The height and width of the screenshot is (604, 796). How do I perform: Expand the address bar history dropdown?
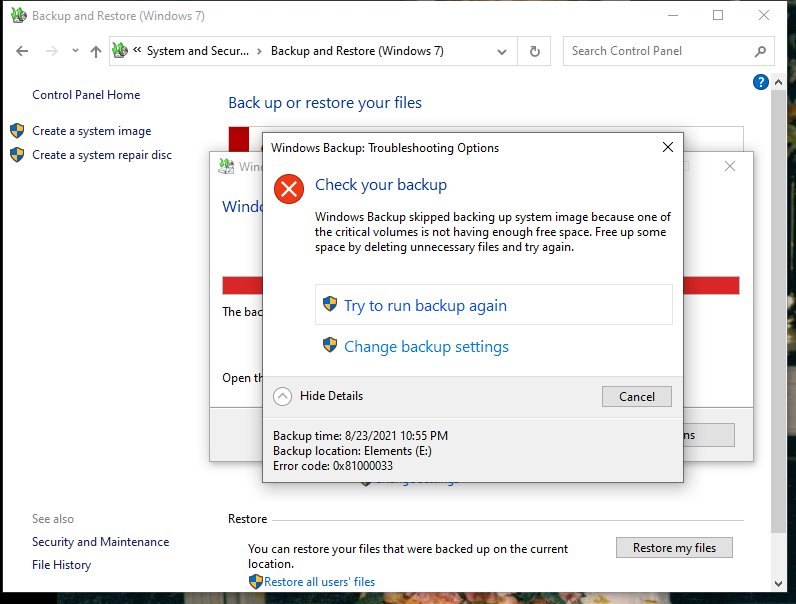point(502,51)
